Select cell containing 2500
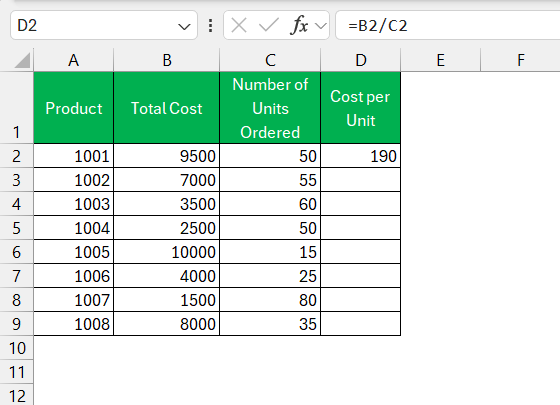Image resolution: width=560 pixels, height=405 pixels. coord(166,228)
